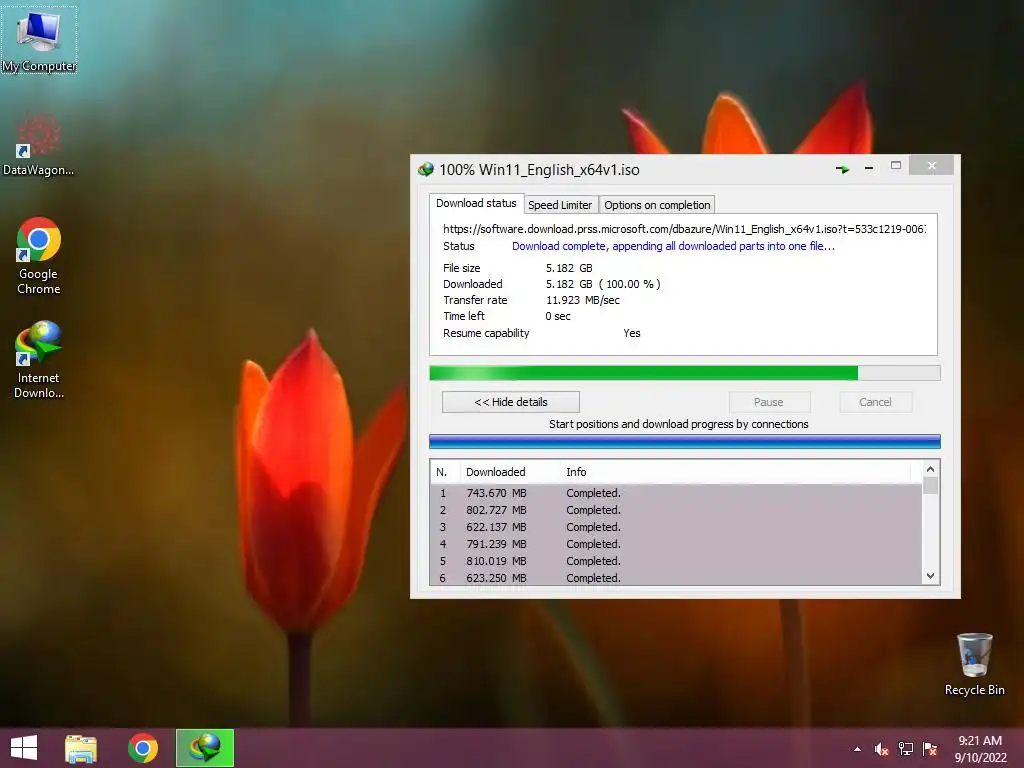Viewport: 1024px width, 768px height.
Task: Launch Google Chrome from the desktop icon
Action: point(39,256)
